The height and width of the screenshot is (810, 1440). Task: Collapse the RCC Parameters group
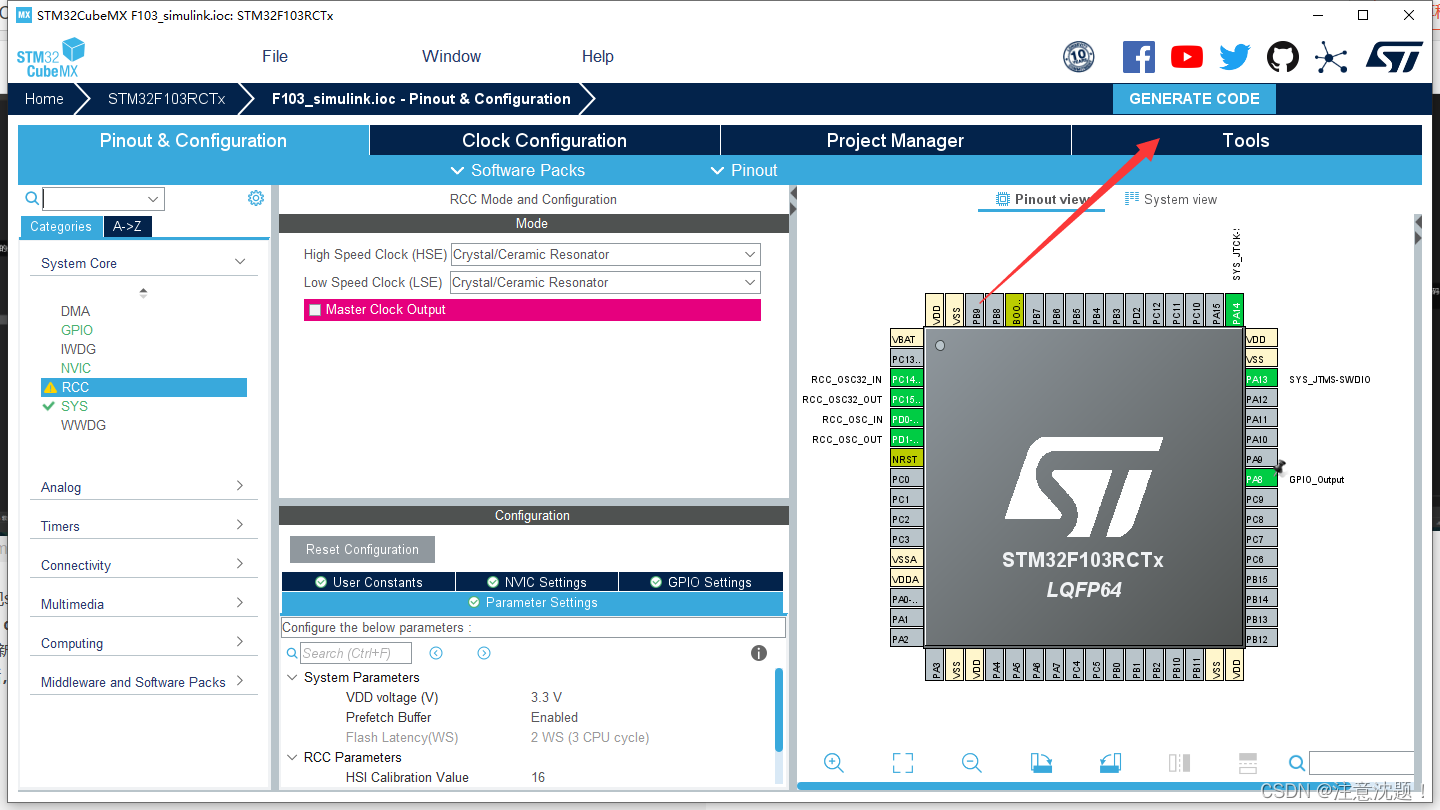292,757
